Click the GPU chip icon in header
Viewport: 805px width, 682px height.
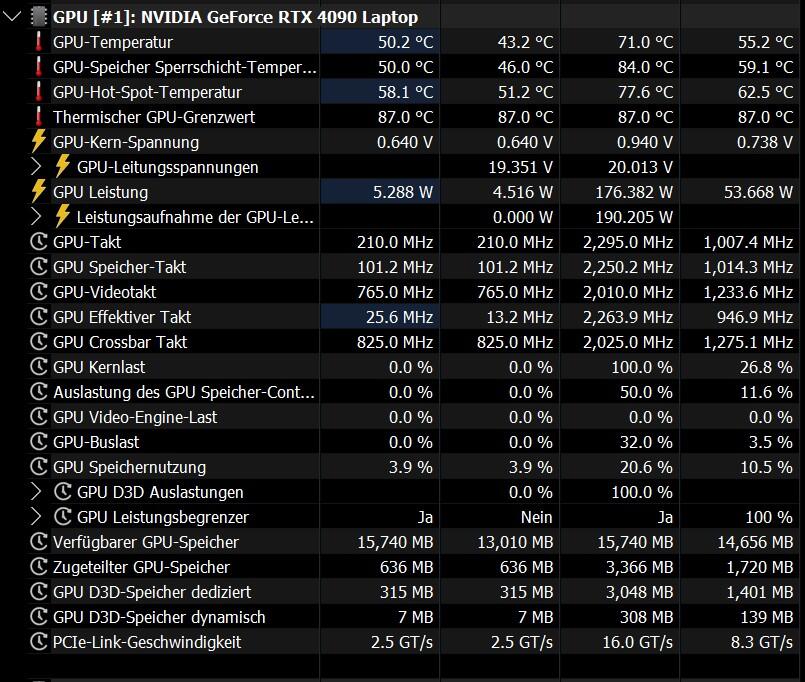point(39,17)
